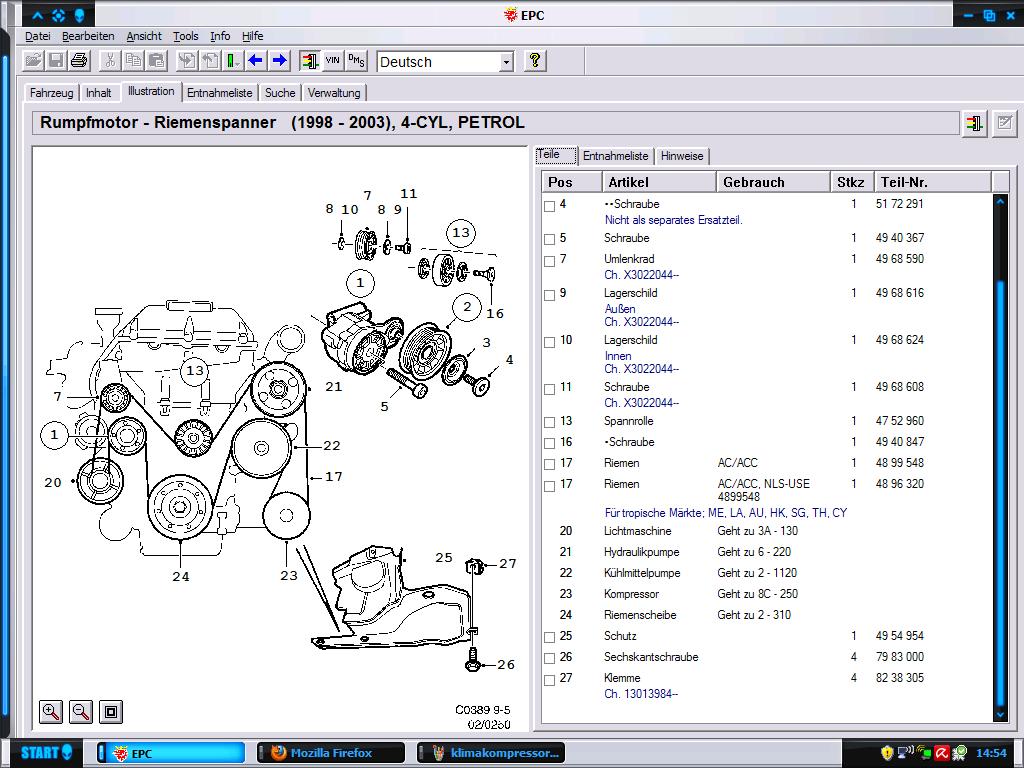
Task: Select checkbox for Pos 25 Schutz
Action: point(550,637)
